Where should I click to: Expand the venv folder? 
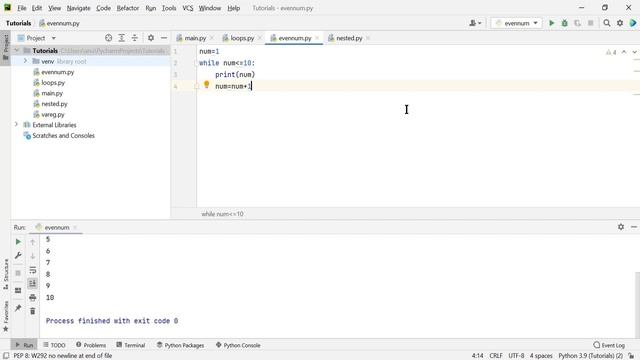click(25, 61)
